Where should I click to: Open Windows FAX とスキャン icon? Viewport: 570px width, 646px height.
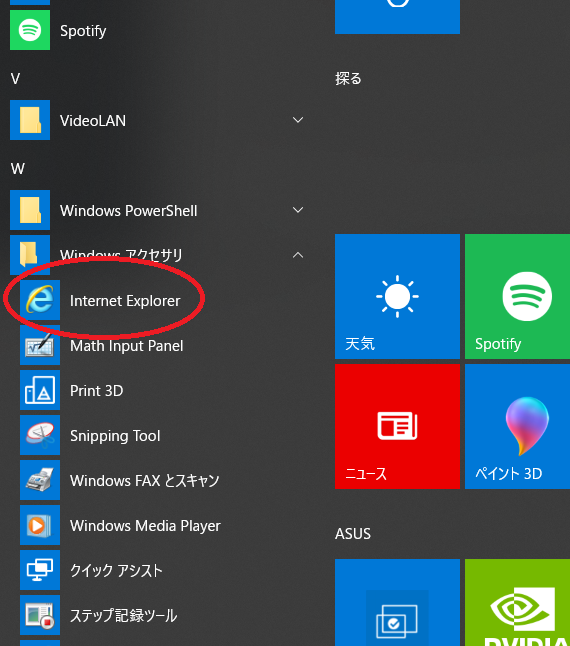pos(40,480)
